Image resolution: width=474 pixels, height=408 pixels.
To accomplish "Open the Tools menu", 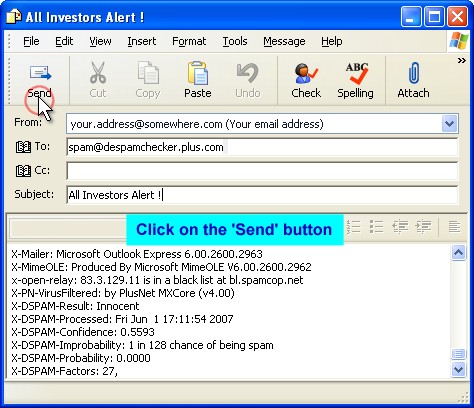I will [x=235, y=41].
